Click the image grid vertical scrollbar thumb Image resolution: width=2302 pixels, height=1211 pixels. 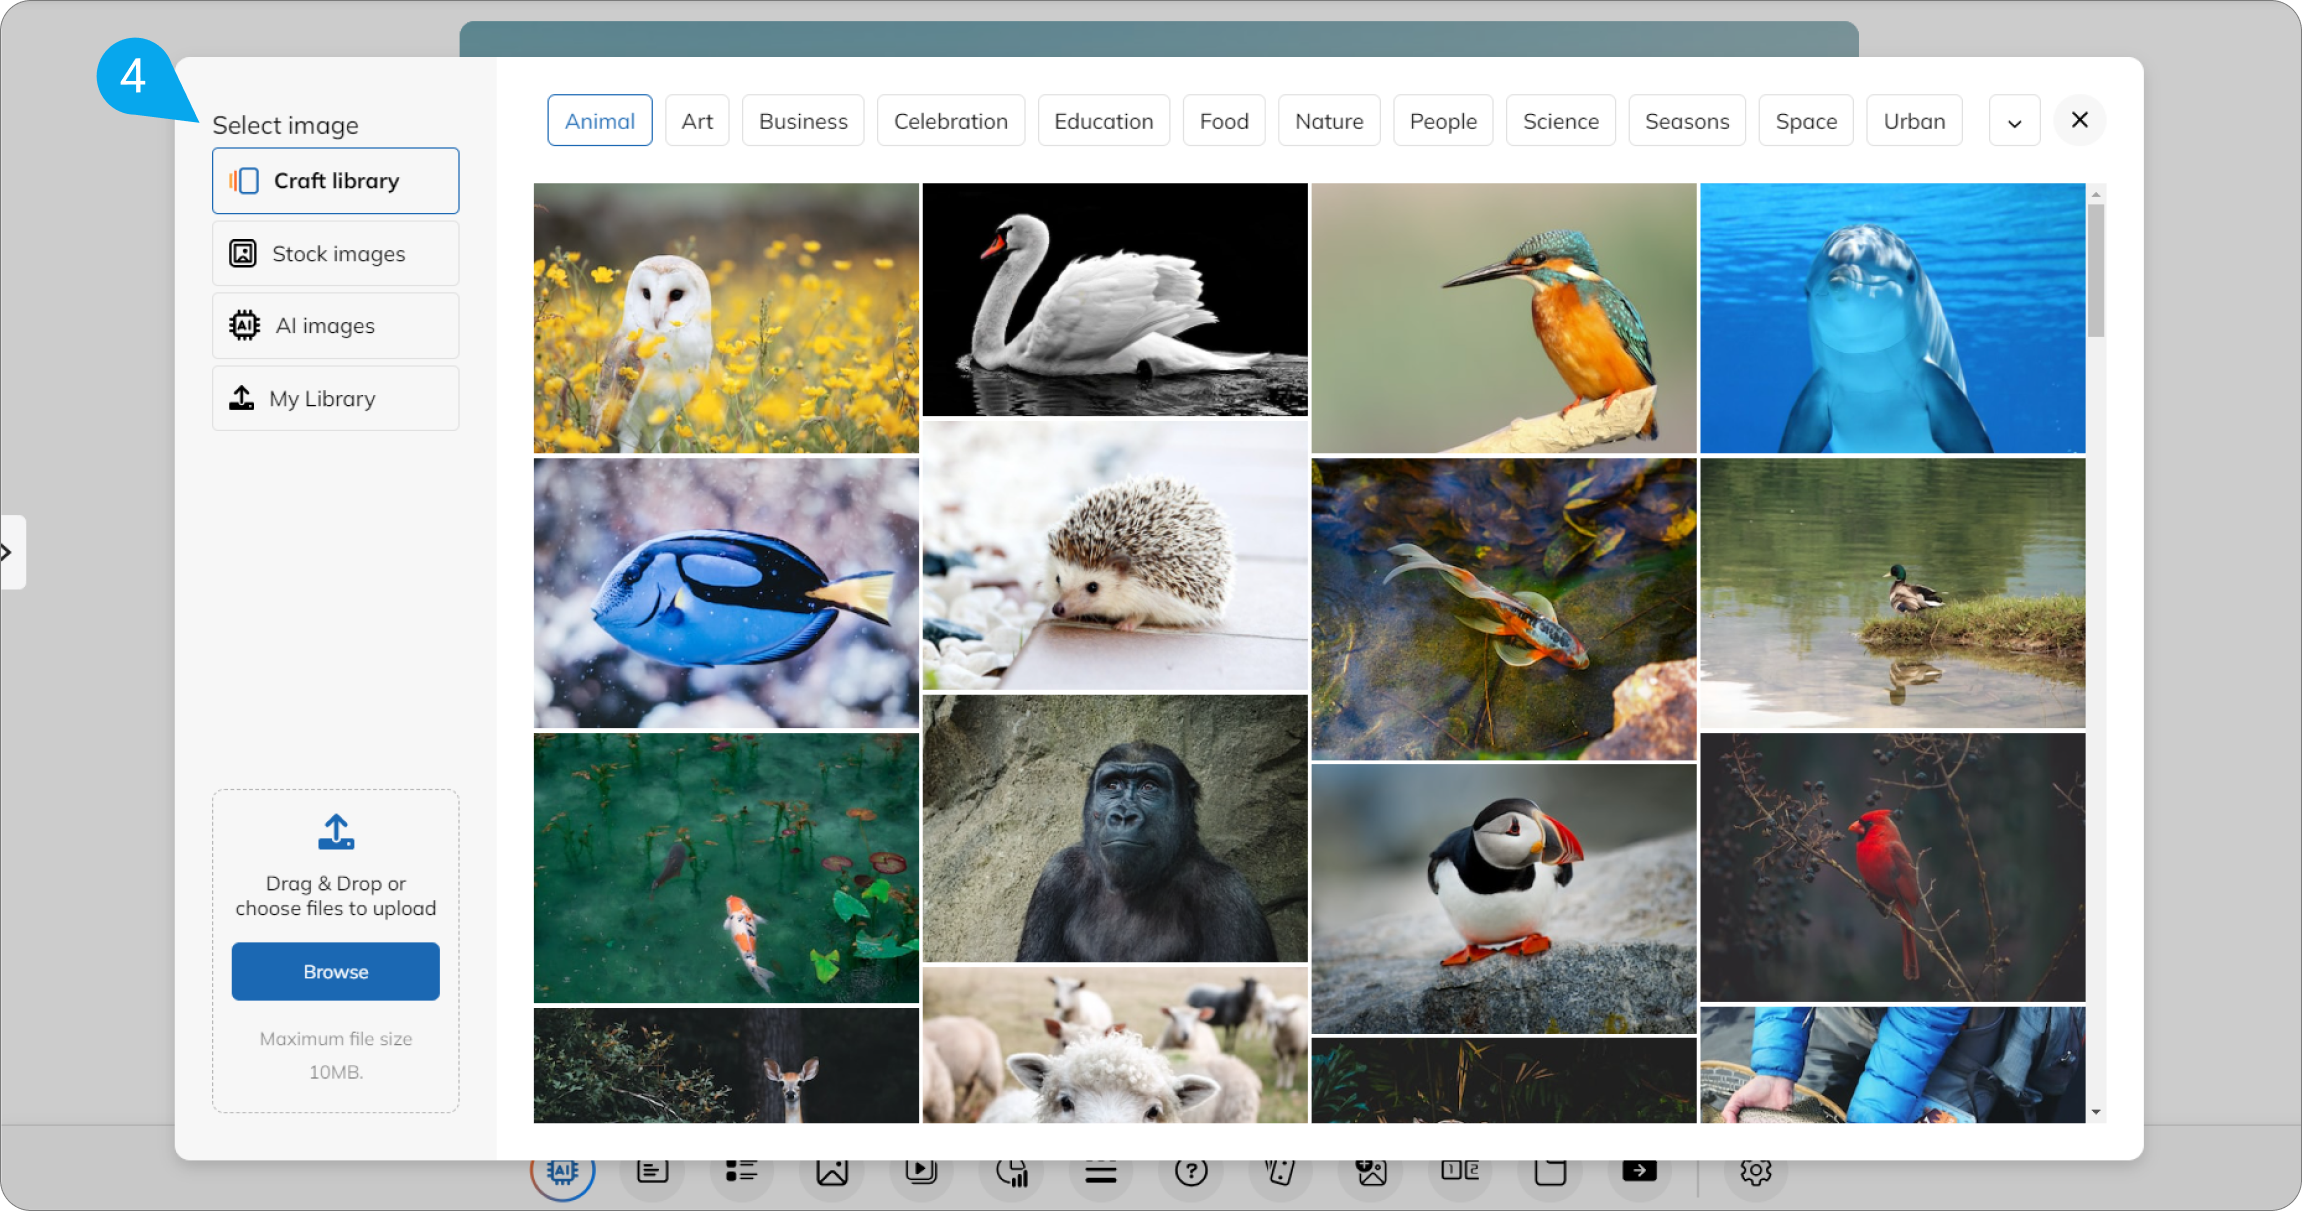(2096, 270)
